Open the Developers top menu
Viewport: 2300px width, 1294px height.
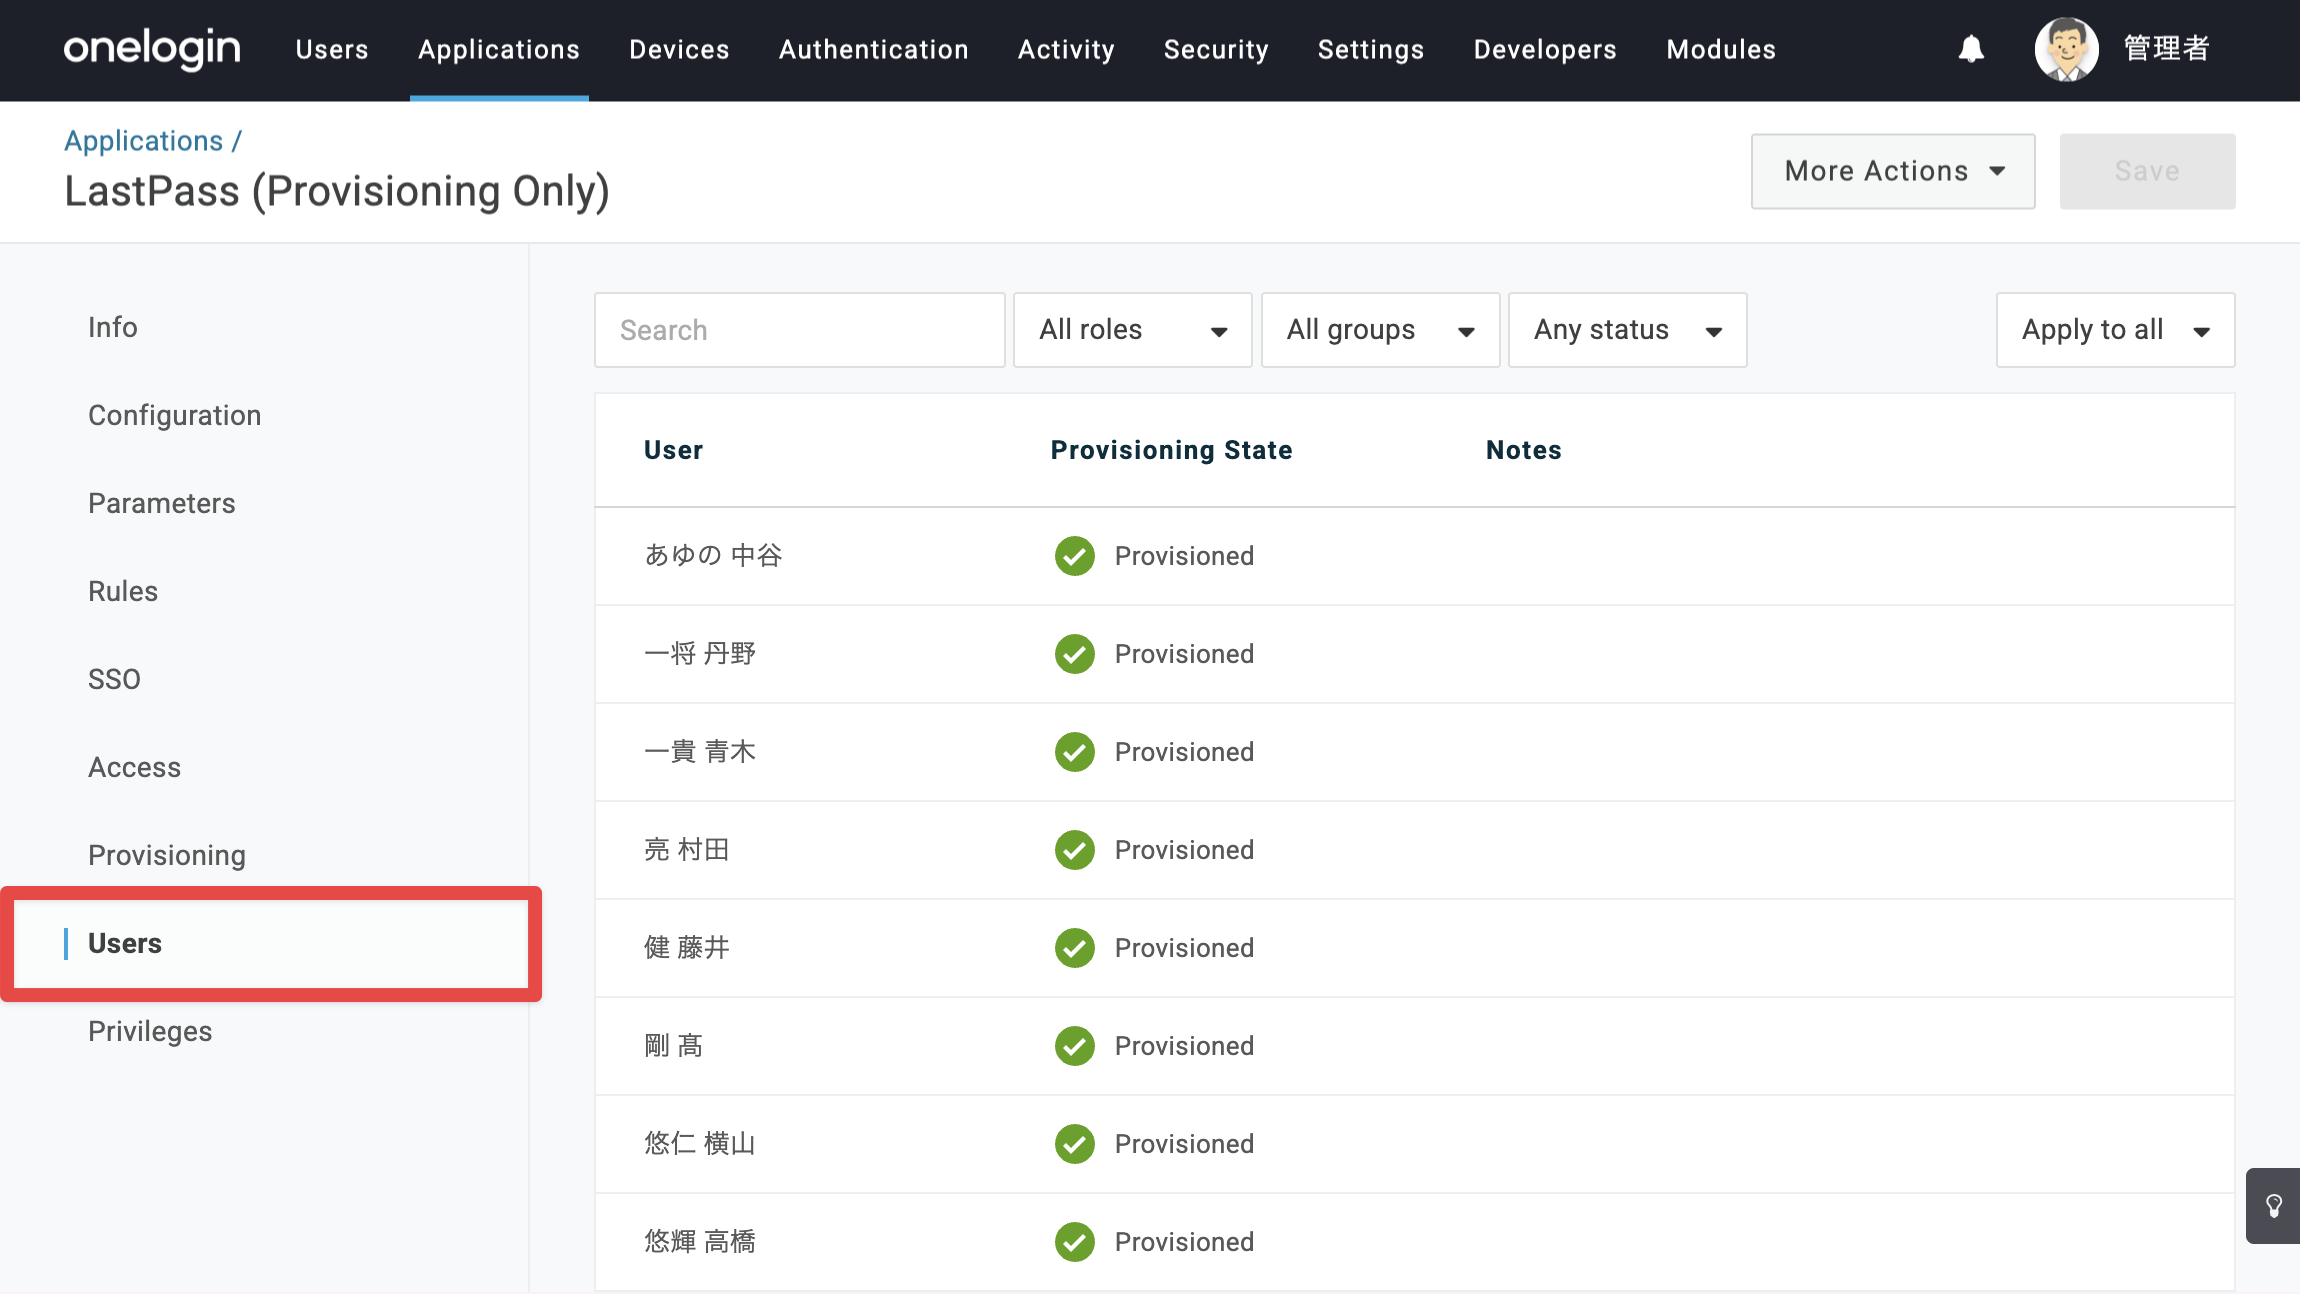1545,49
